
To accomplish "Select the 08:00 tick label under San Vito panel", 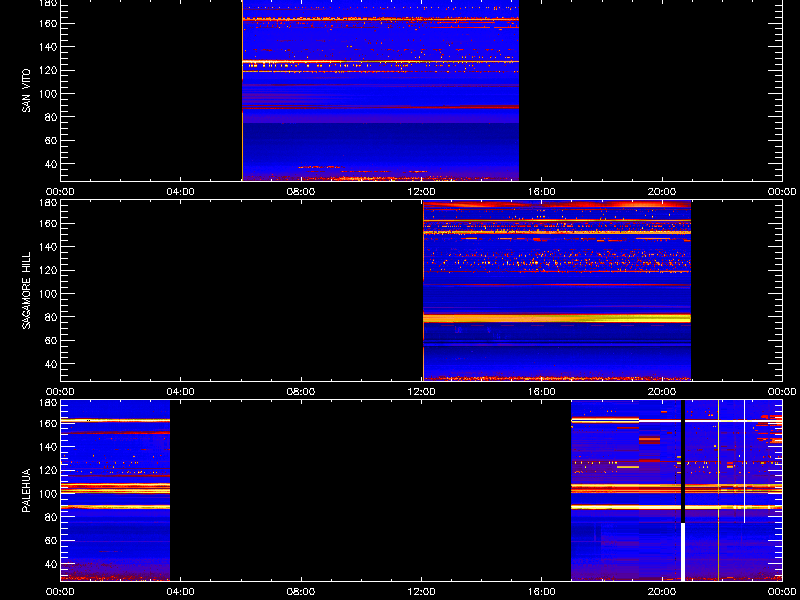I will click(x=301, y=192).
